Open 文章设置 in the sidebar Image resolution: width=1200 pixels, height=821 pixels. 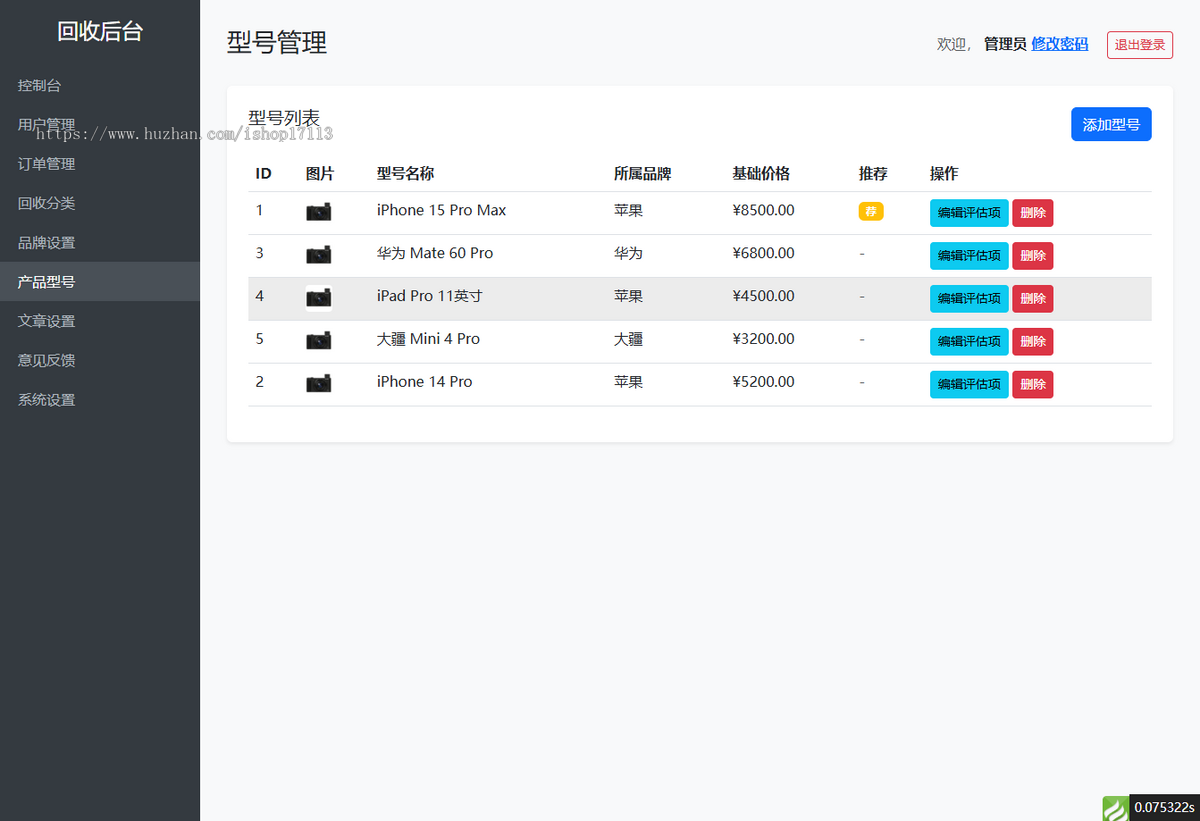tap(100, 321)
